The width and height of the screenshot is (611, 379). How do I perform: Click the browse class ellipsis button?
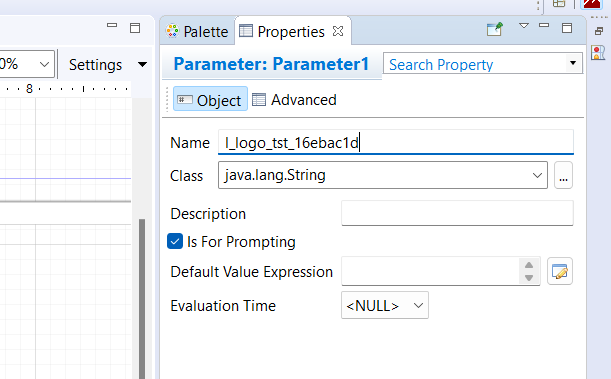click(x=563, y=175)
